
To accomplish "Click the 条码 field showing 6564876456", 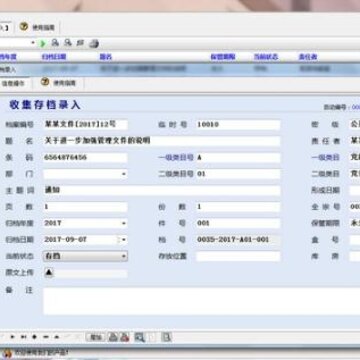I will click(x=85, y=158).
